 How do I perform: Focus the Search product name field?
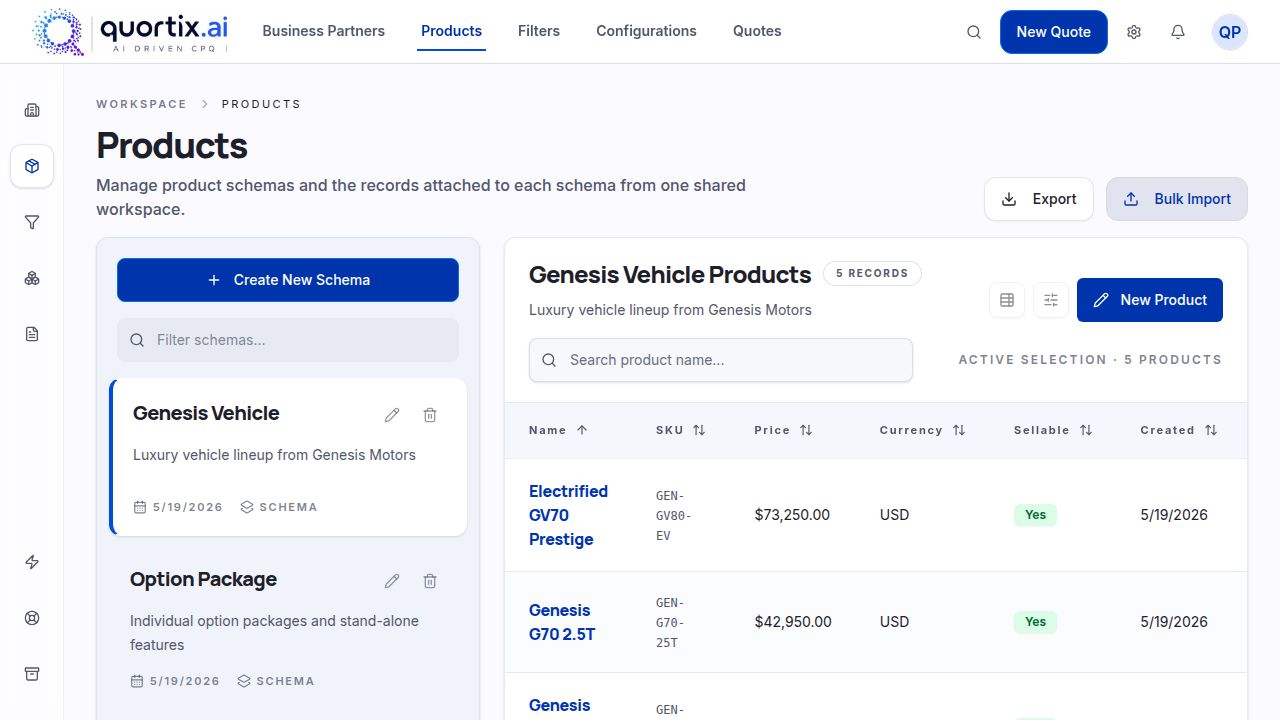click(x=721, y=360)
